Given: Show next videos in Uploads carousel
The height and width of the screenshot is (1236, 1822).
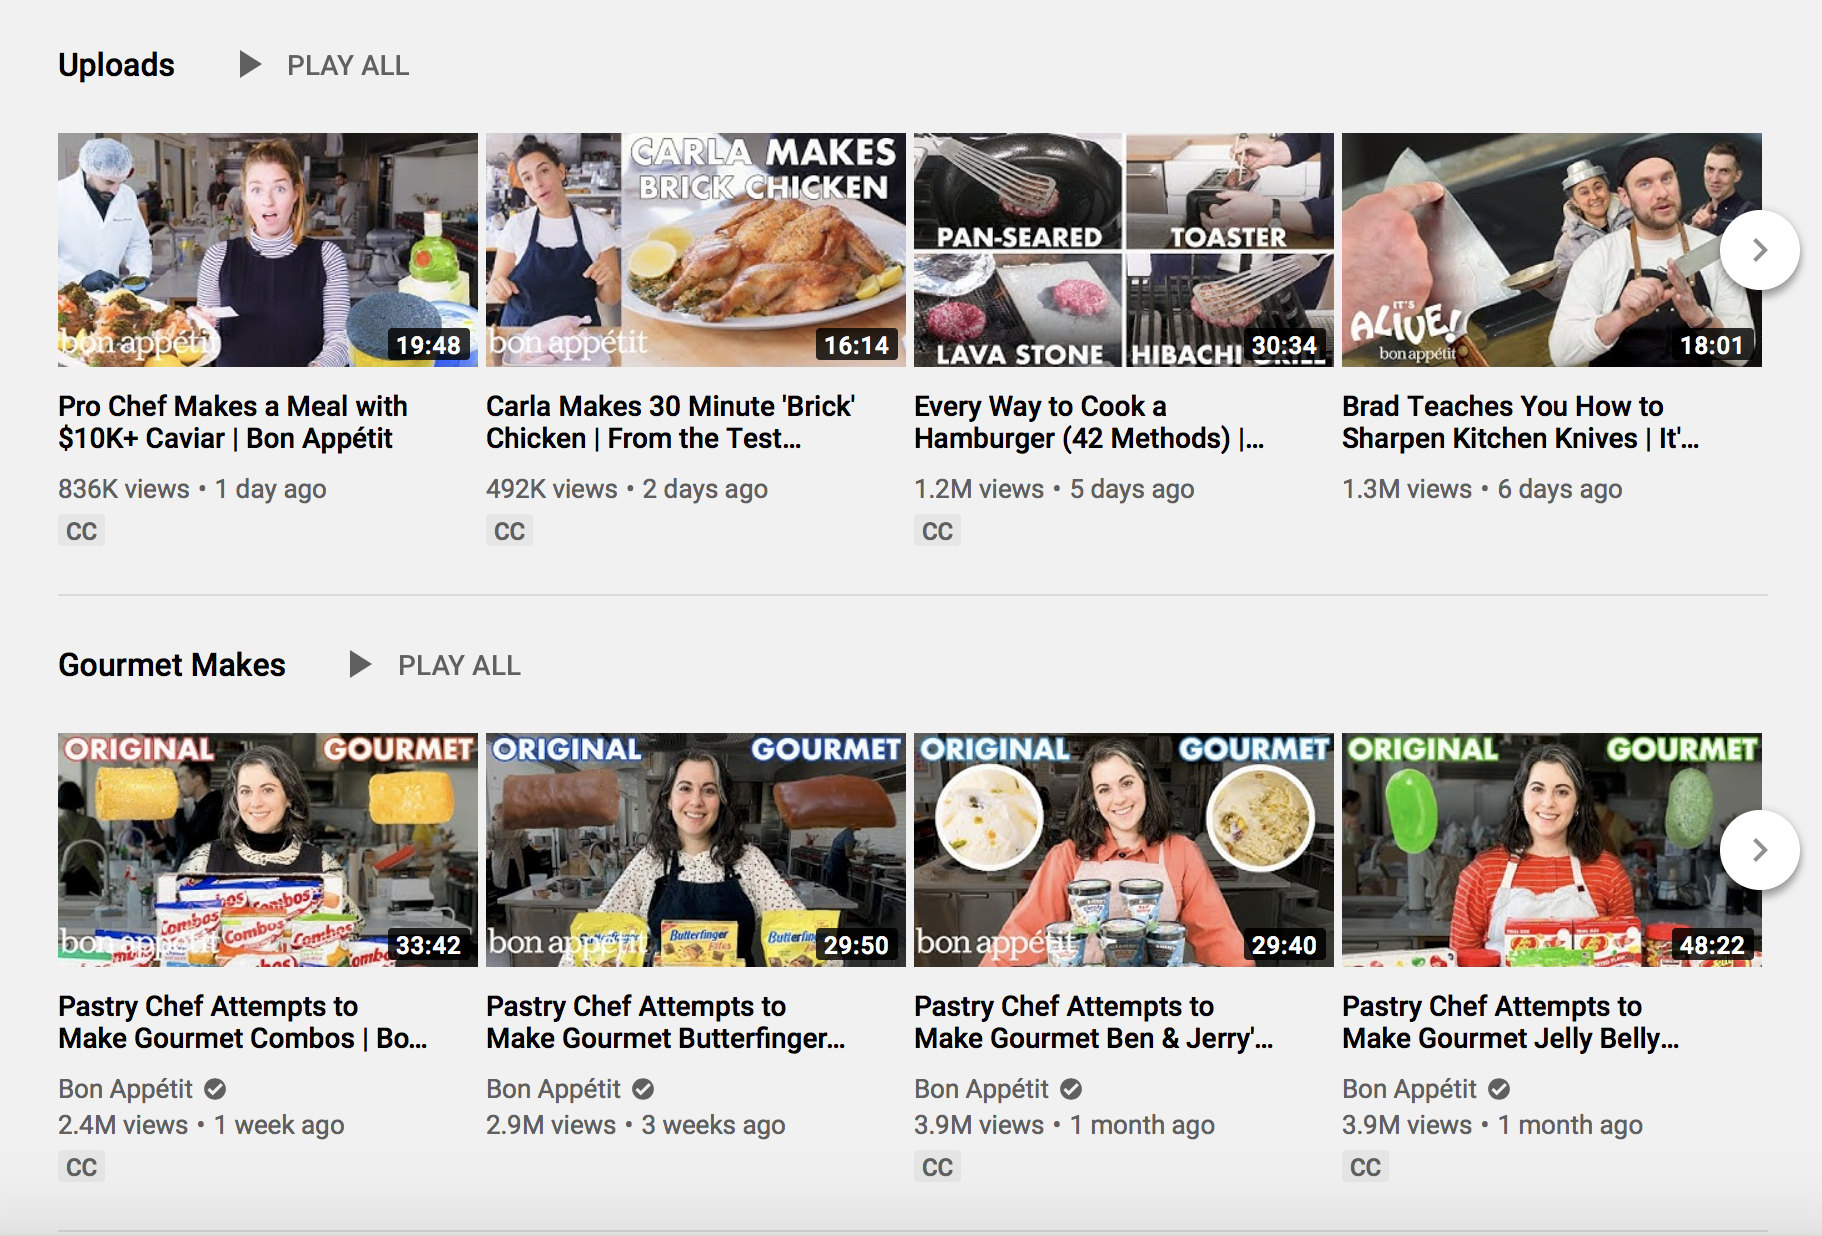Looking at the screenshot, I should 1760,250.
